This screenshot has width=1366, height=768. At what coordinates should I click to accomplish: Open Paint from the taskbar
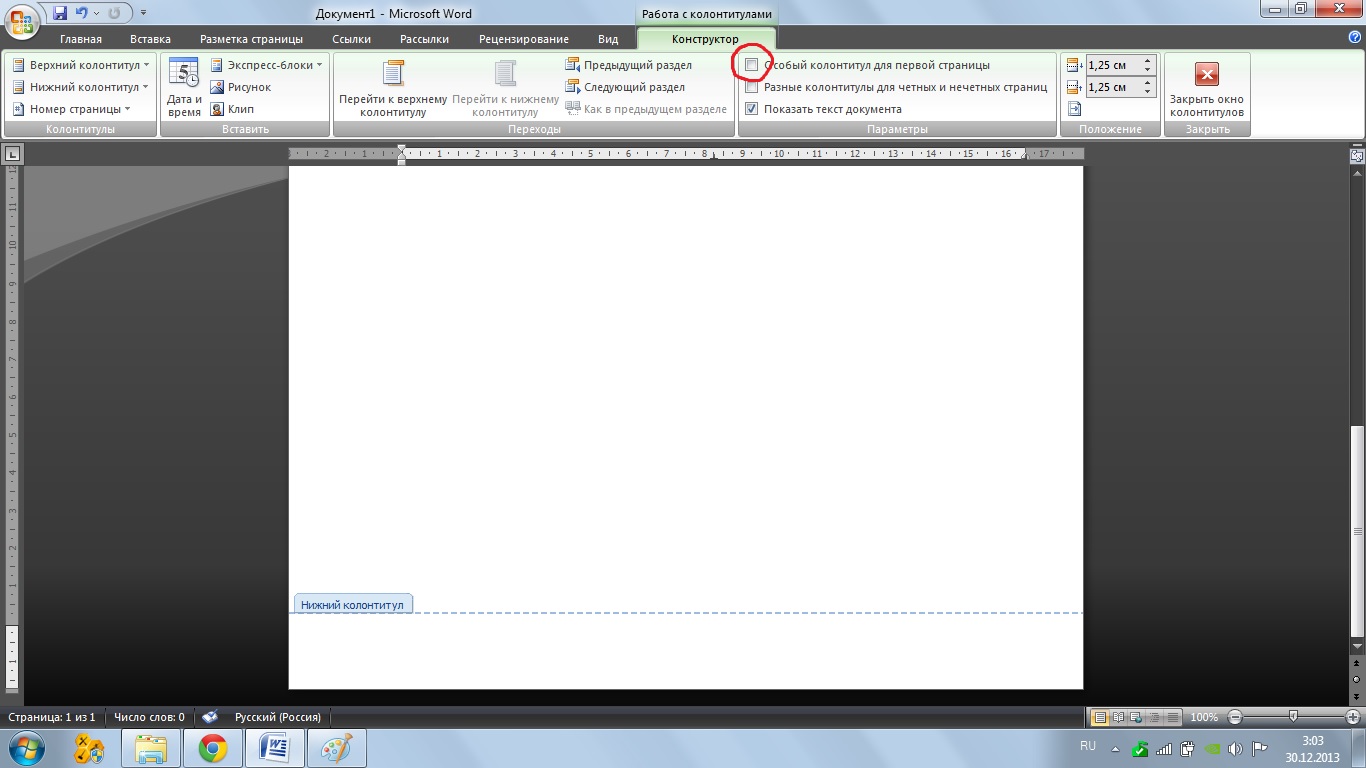(337, 748)
